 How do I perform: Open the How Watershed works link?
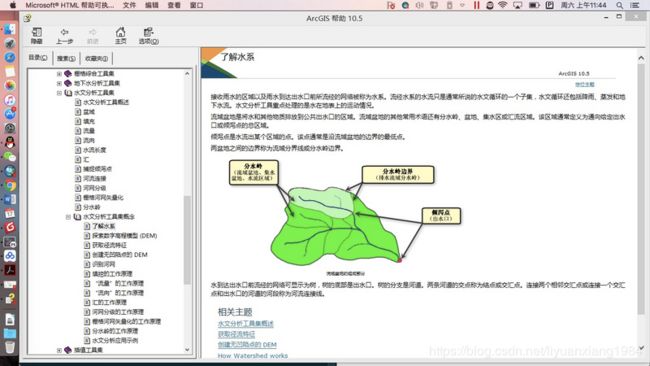(252, 356)
